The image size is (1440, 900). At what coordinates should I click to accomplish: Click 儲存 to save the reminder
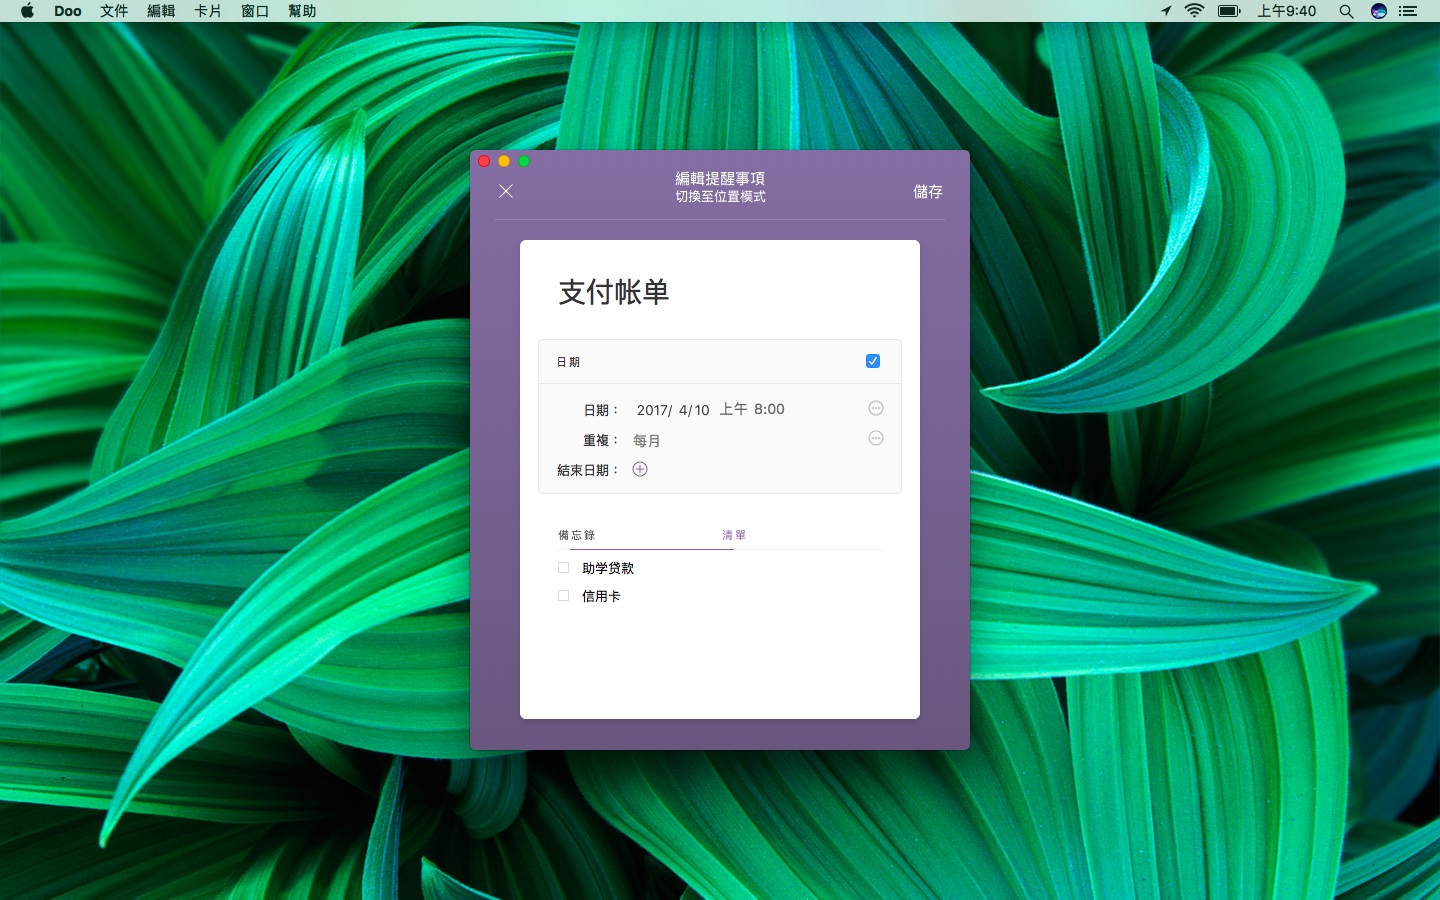pyautogui.click(x=927, y=191)
